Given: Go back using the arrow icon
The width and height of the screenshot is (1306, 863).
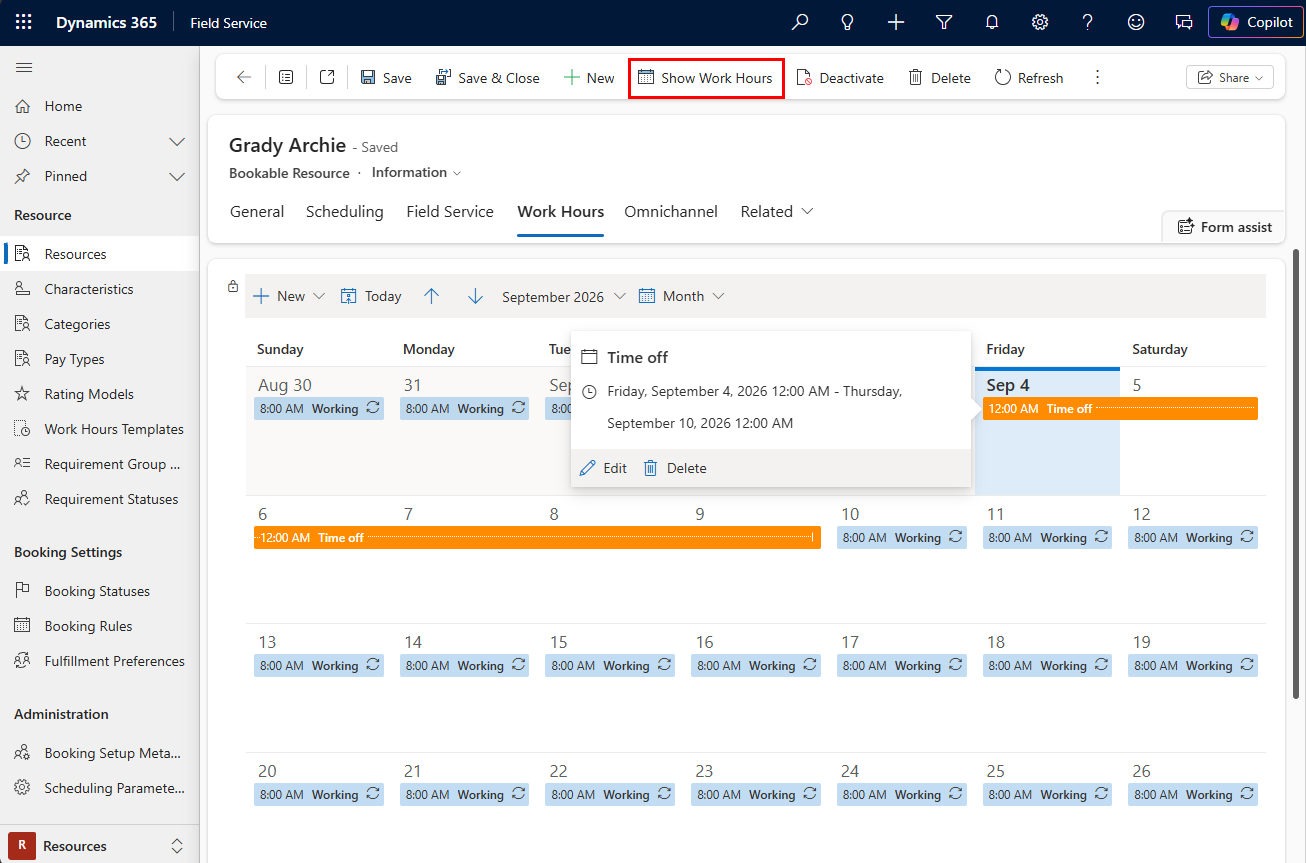Looking at the screenshot, I should coord(244,77).
